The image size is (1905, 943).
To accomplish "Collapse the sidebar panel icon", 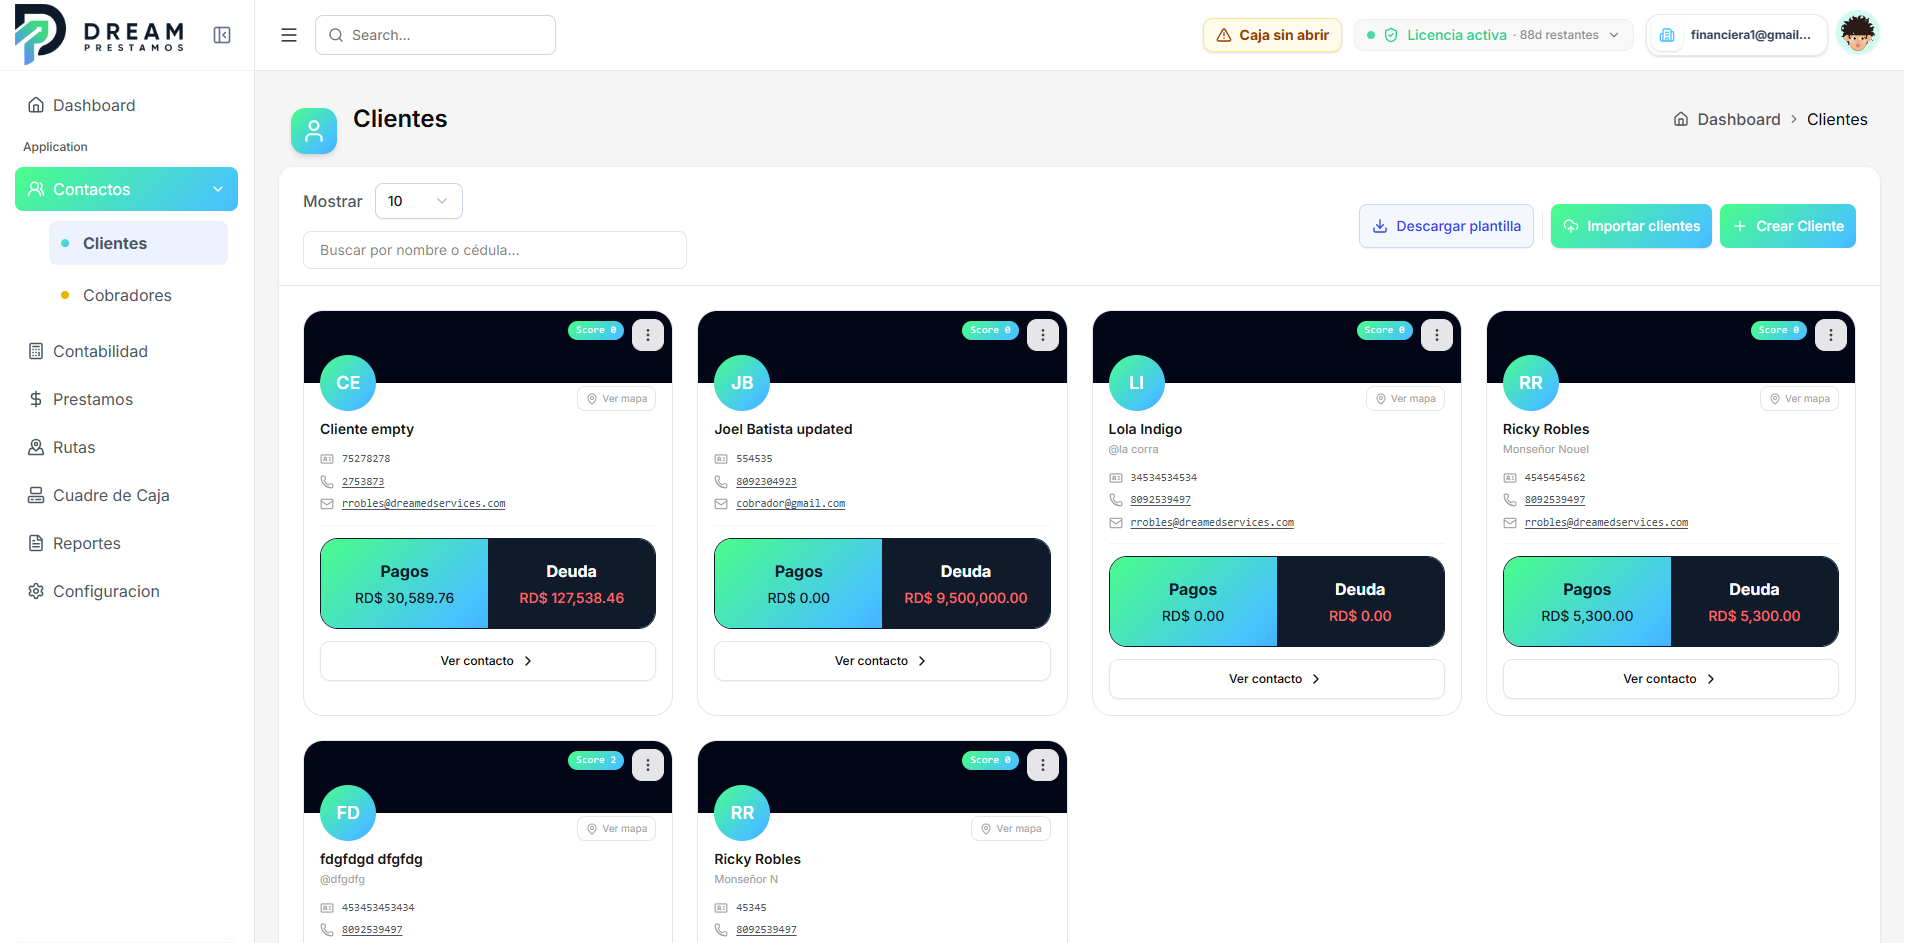I will click(222, 35).
